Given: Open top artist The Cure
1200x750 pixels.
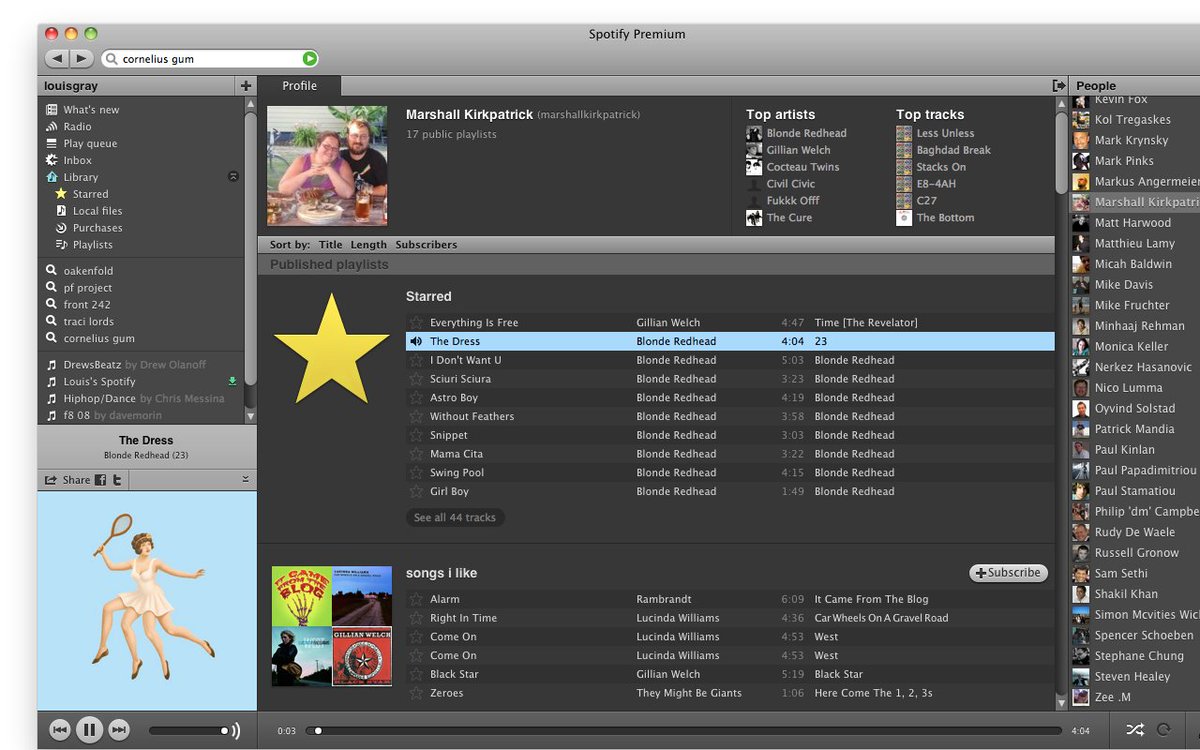Looking at the screenshot, I should (789, 218).
